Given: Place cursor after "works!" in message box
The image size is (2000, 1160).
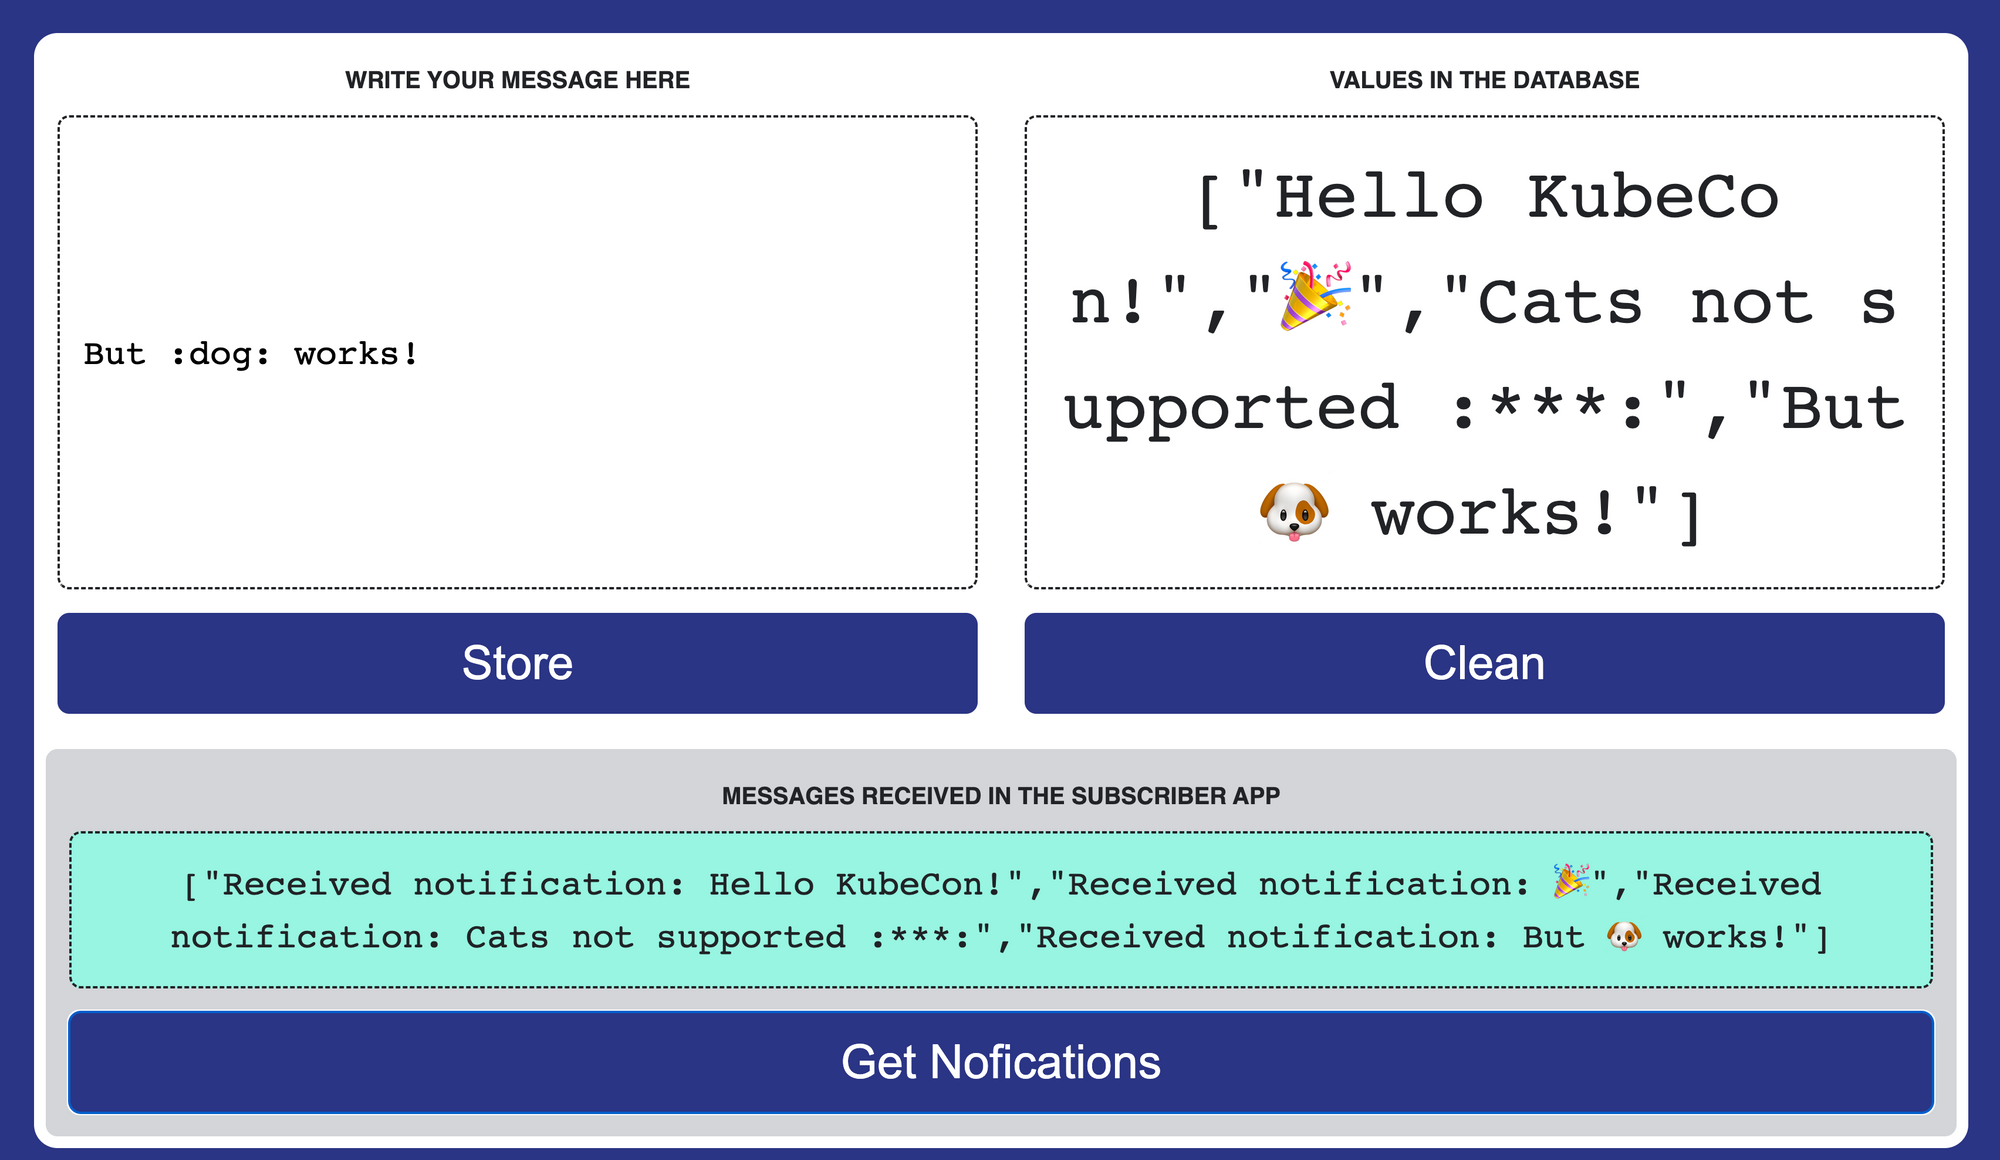Looking at the screenshot, I should coord(419,354).
